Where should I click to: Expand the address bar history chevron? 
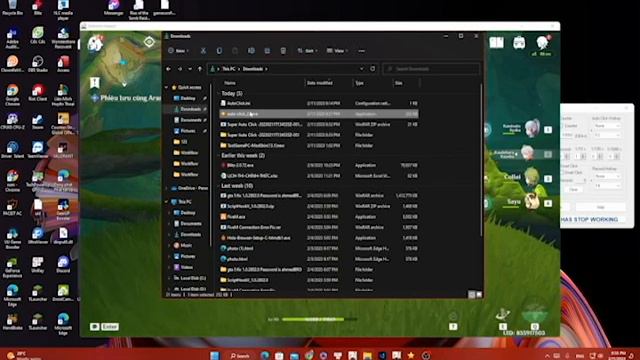pyautogui.click(x=361, y=69)
